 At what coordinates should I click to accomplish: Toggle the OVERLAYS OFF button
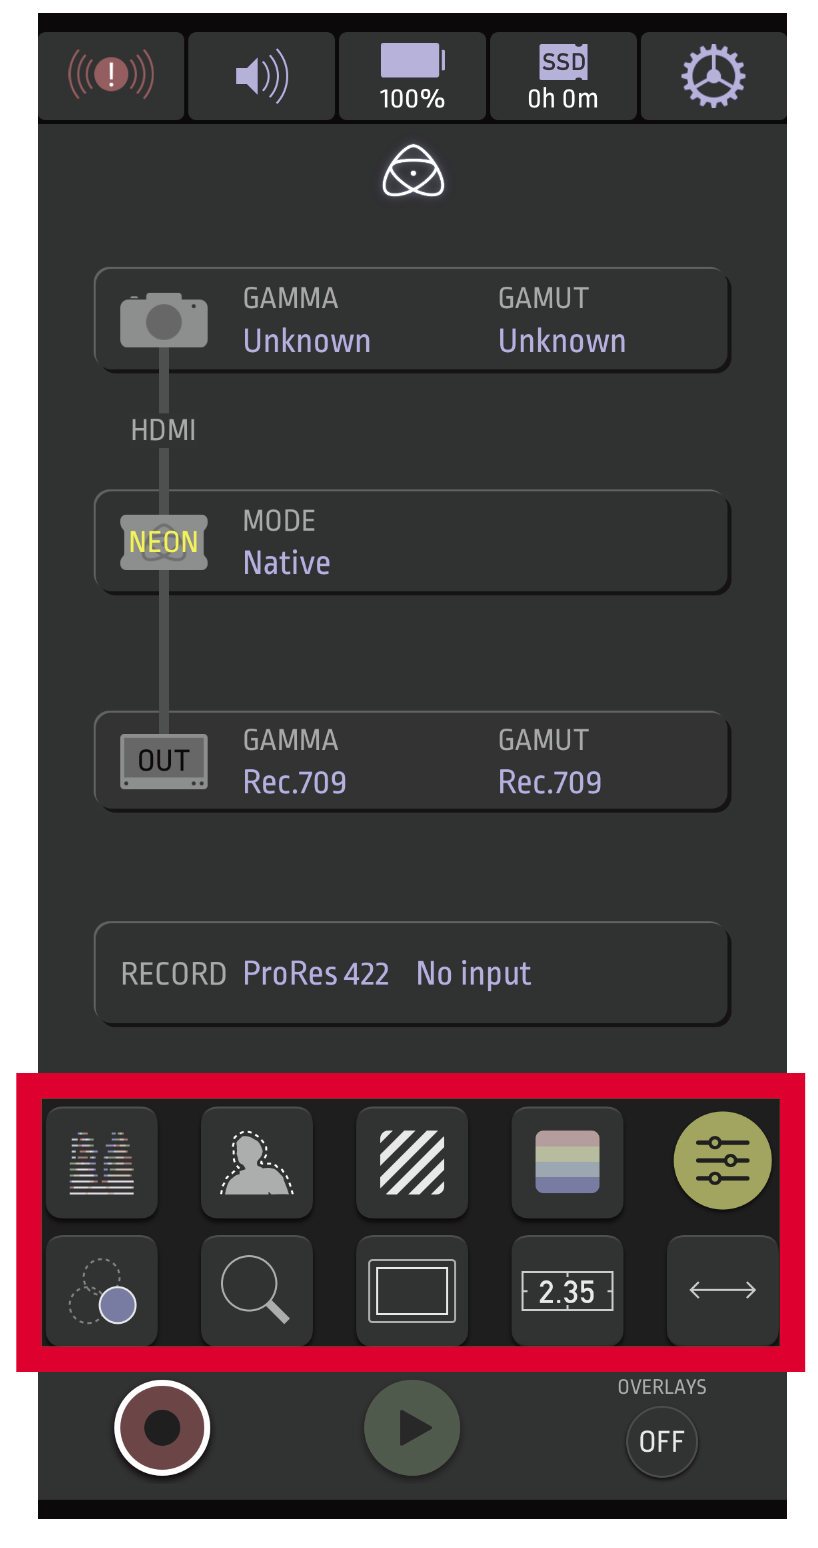click(661, 1441)
